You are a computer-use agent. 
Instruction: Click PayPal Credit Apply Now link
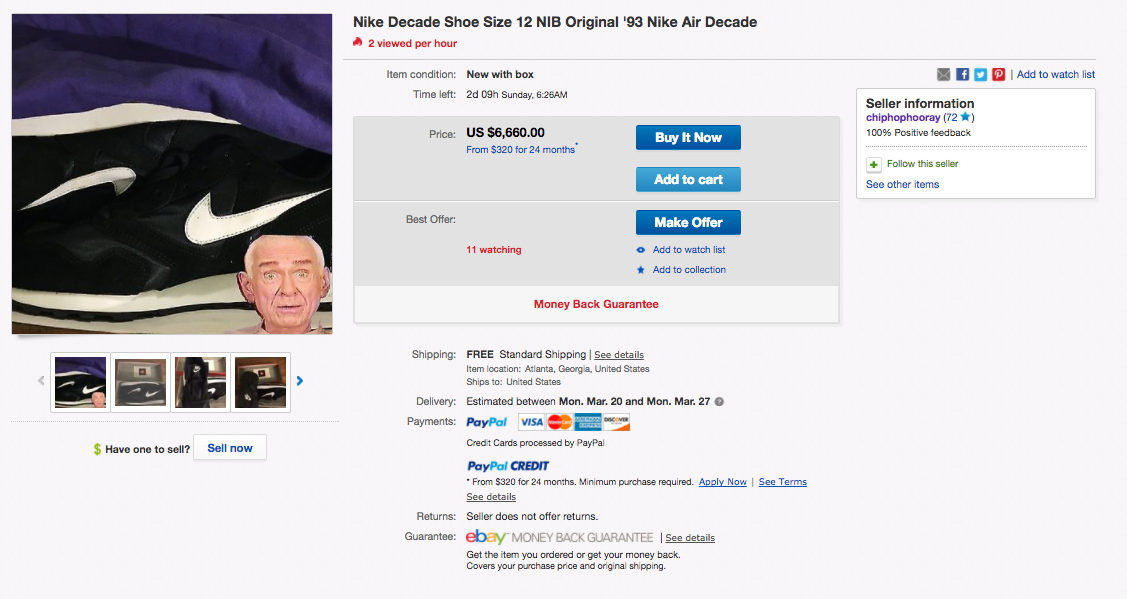tap(722, 482)
